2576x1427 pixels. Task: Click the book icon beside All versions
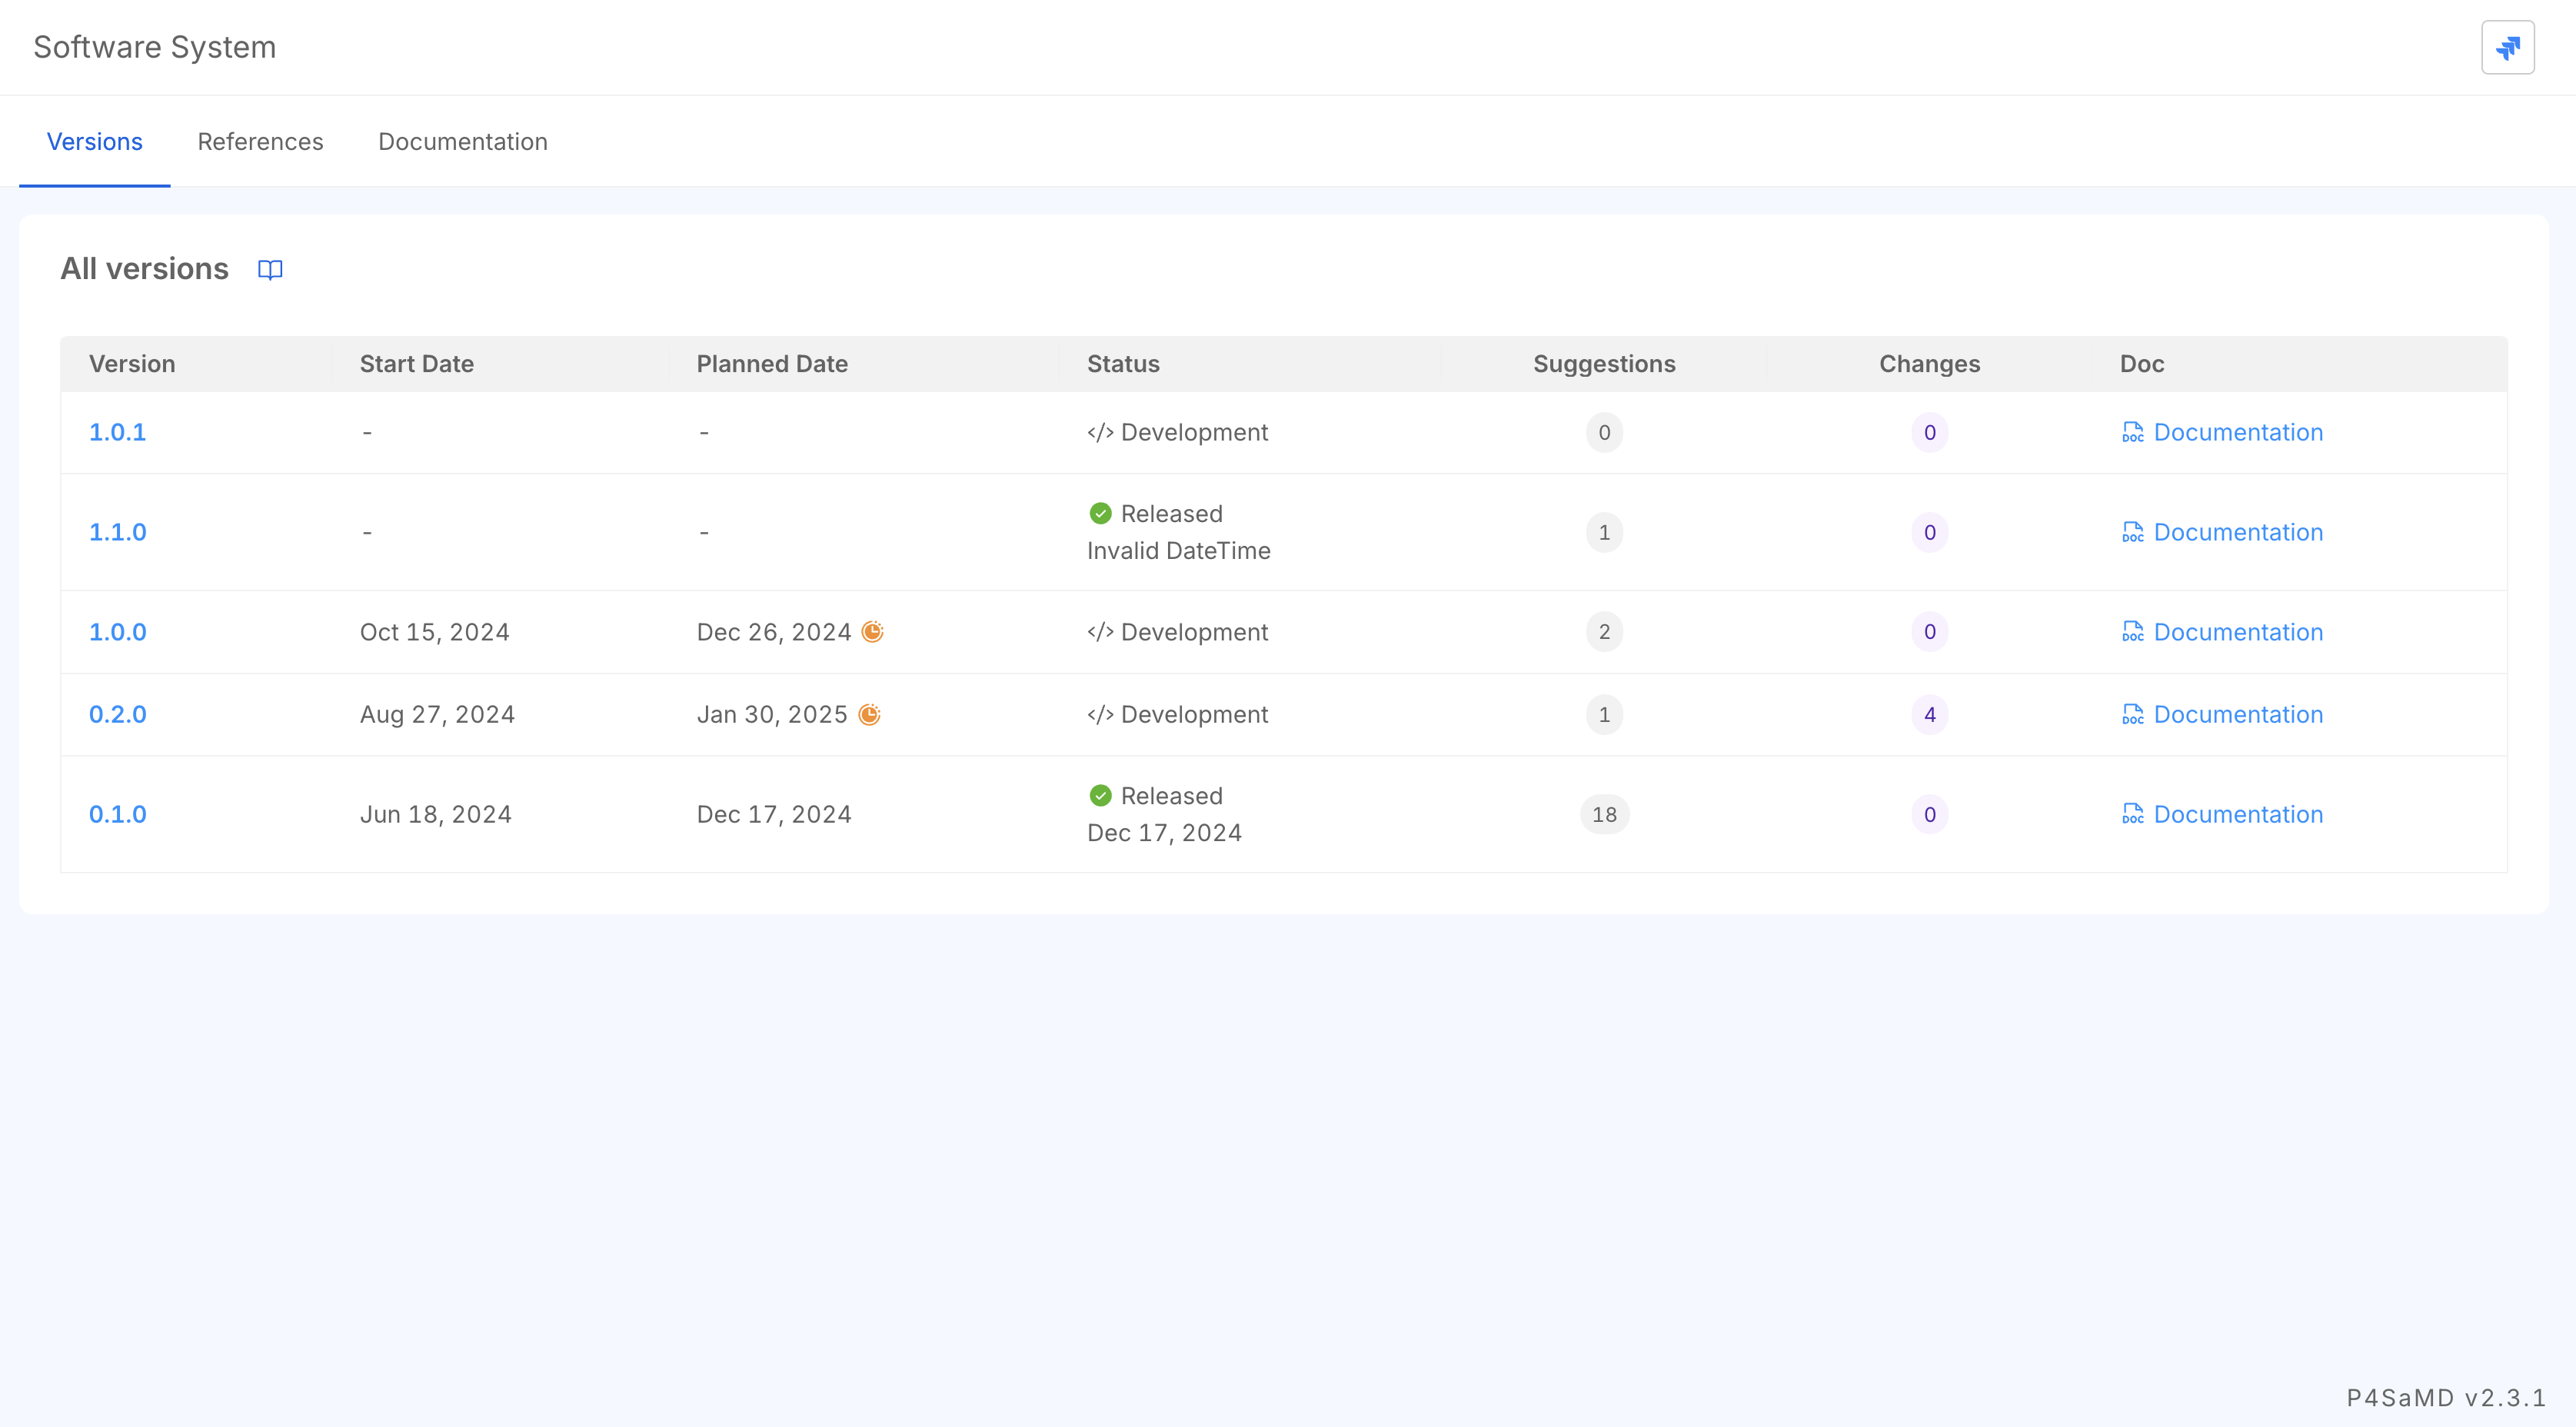[270, 269]
